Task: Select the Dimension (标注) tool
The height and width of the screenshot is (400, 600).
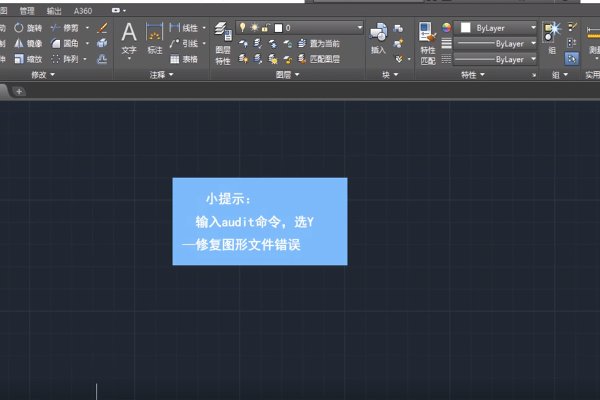Action: [x=155, y=38]
